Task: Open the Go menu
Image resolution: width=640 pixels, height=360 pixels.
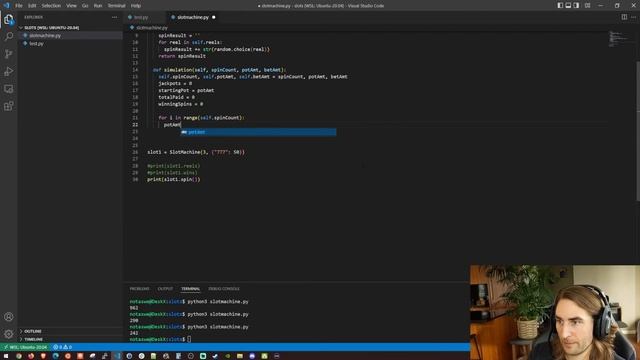Action: [85, 6]
